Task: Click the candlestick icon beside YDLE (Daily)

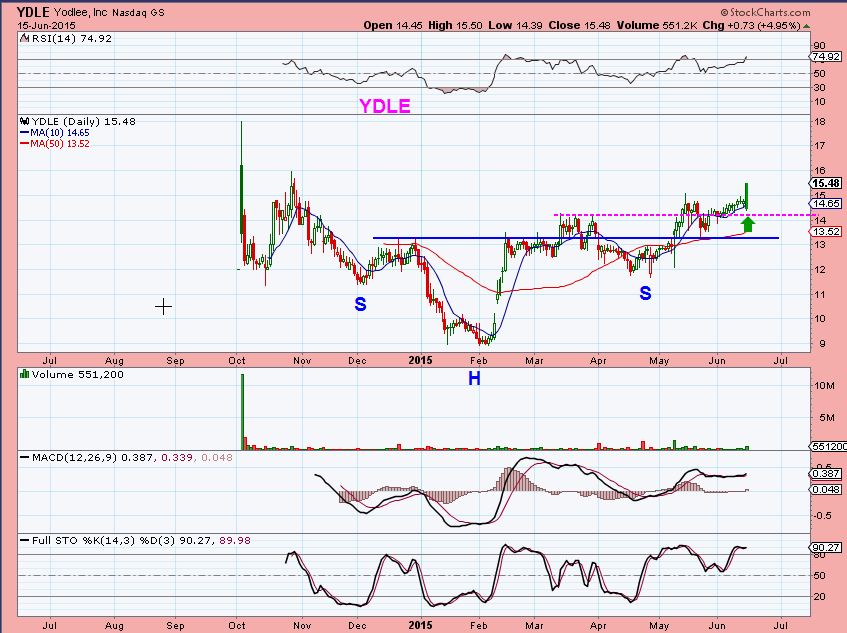Action: click(x=24, y=121)
